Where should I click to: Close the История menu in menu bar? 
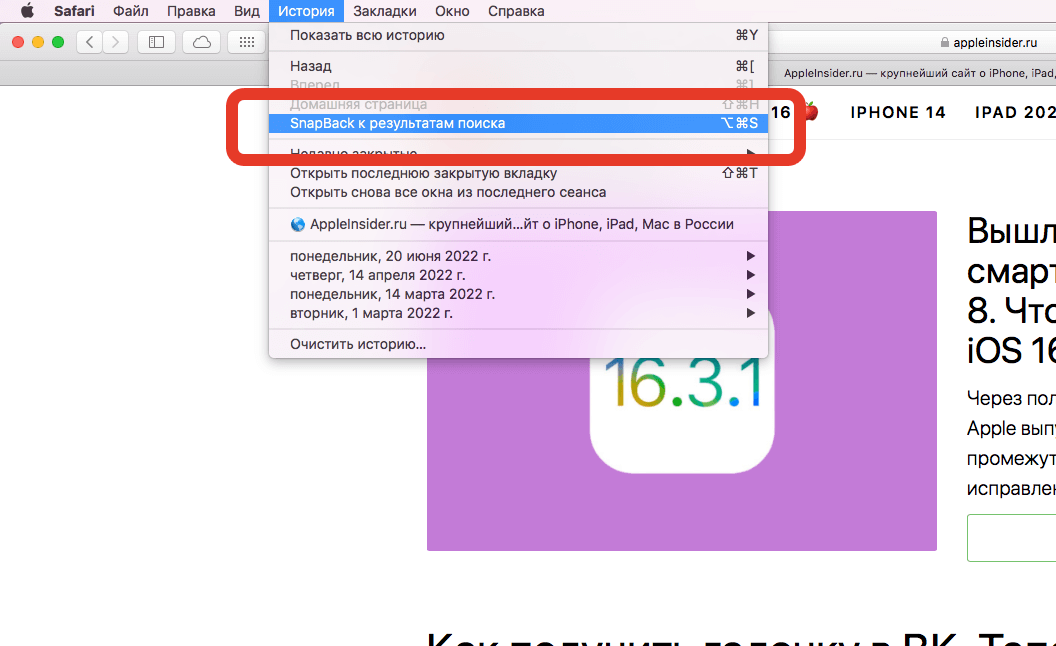point(306,11)
